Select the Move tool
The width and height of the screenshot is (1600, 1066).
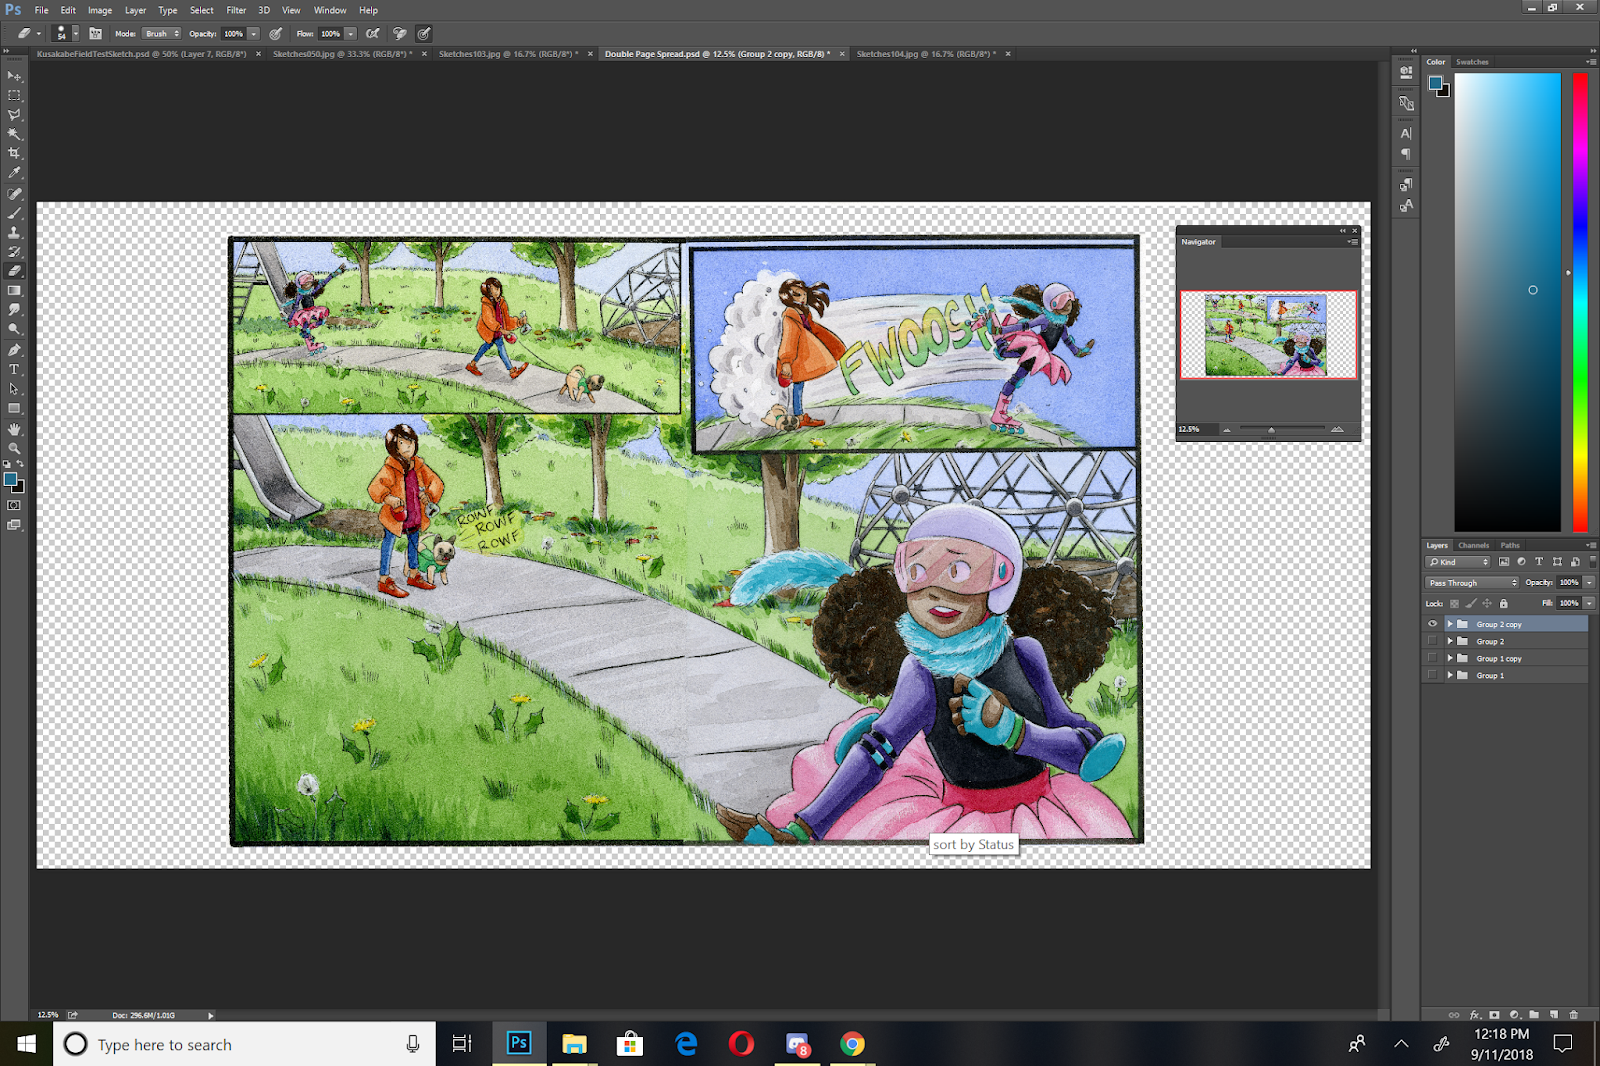click(x=14, y=76)
